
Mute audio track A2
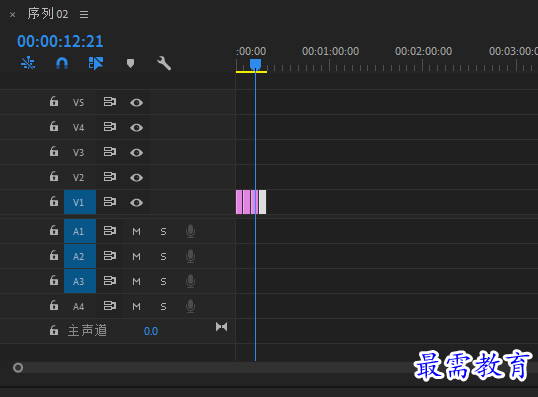click(x=137, y=257)
